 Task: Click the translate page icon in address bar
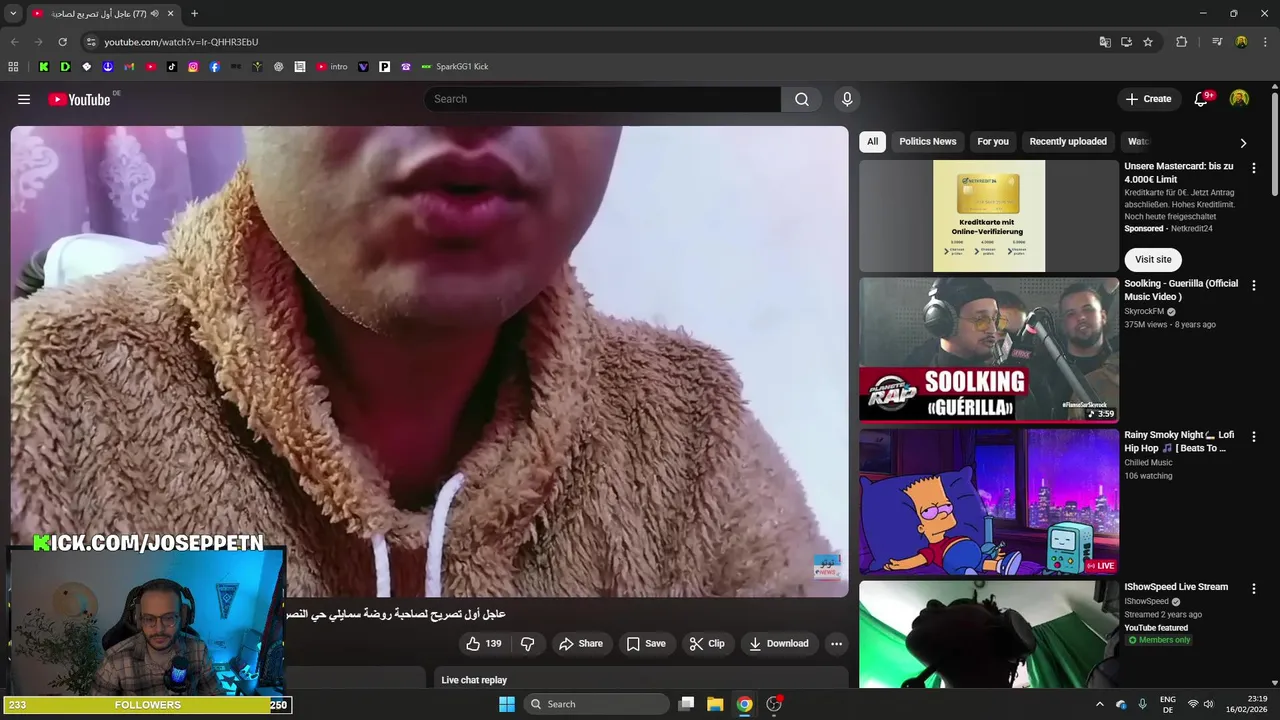(x=1105, y=42)
